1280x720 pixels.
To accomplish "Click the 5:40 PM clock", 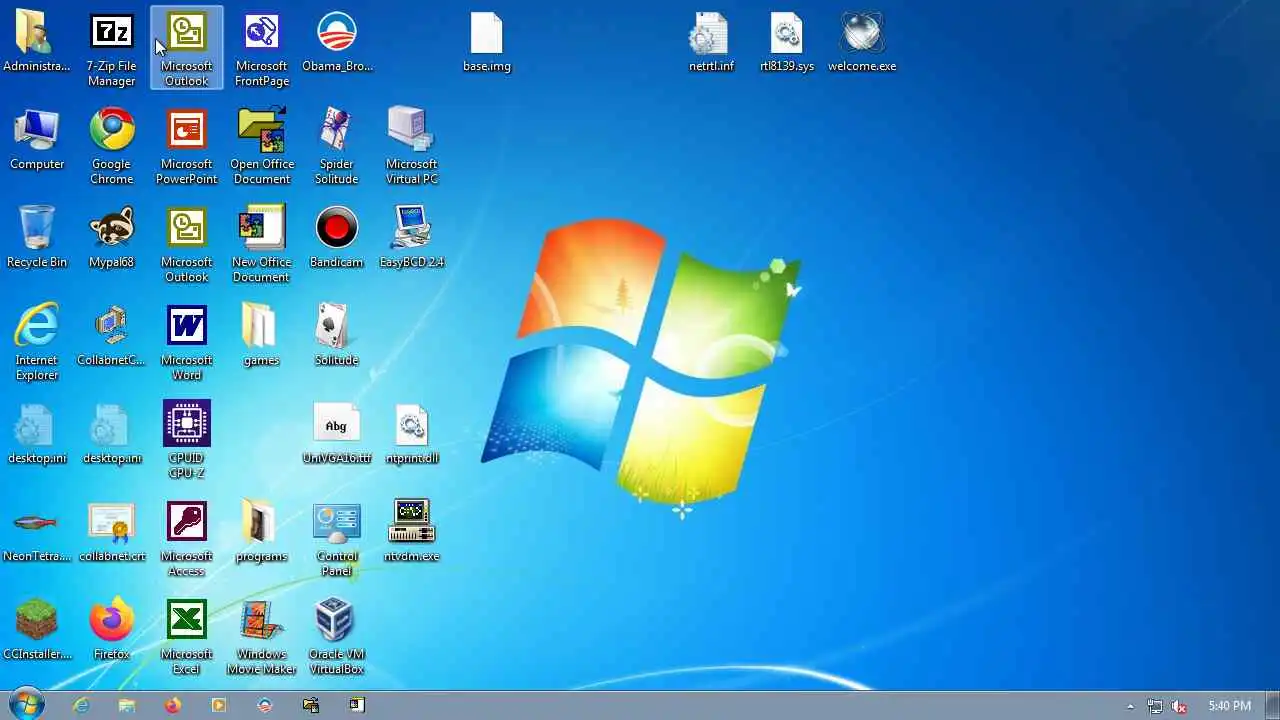I will [x=1229, y=706].
